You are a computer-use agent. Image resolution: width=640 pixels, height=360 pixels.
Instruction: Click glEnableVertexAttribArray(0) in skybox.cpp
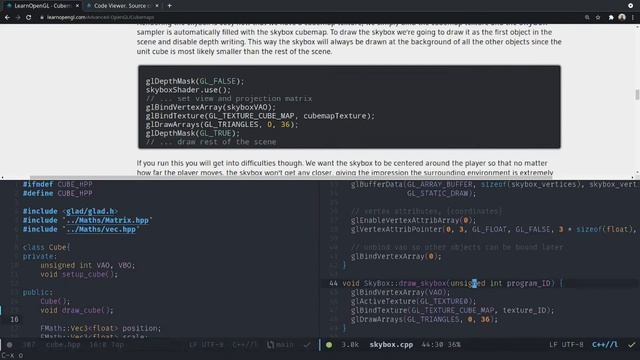413,220
